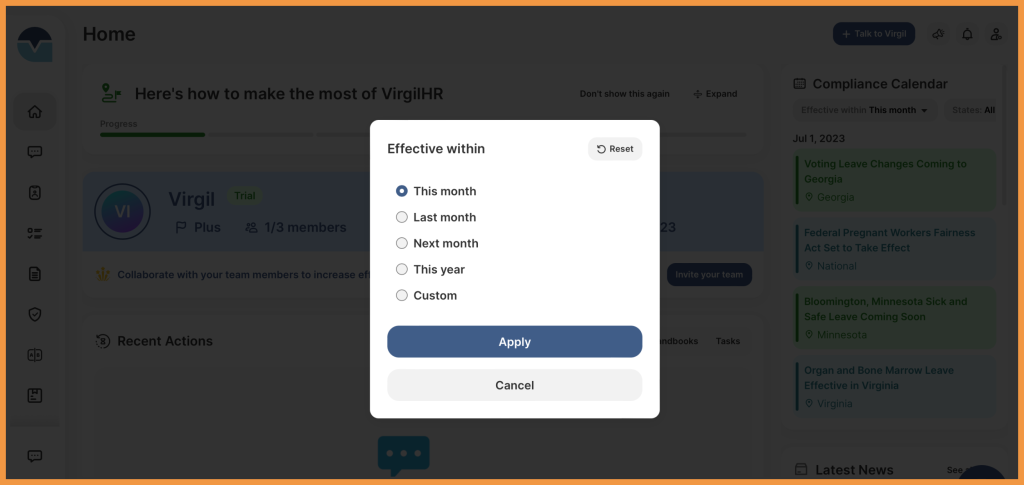Open the States filter dropdown
The width and height of the screenshot is (1024, 485).
point(973,110)
